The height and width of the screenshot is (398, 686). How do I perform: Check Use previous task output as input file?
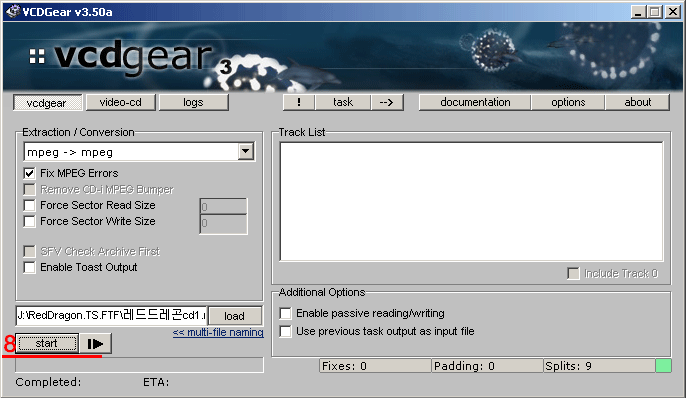pyautogui.click(x=285, y=332)
